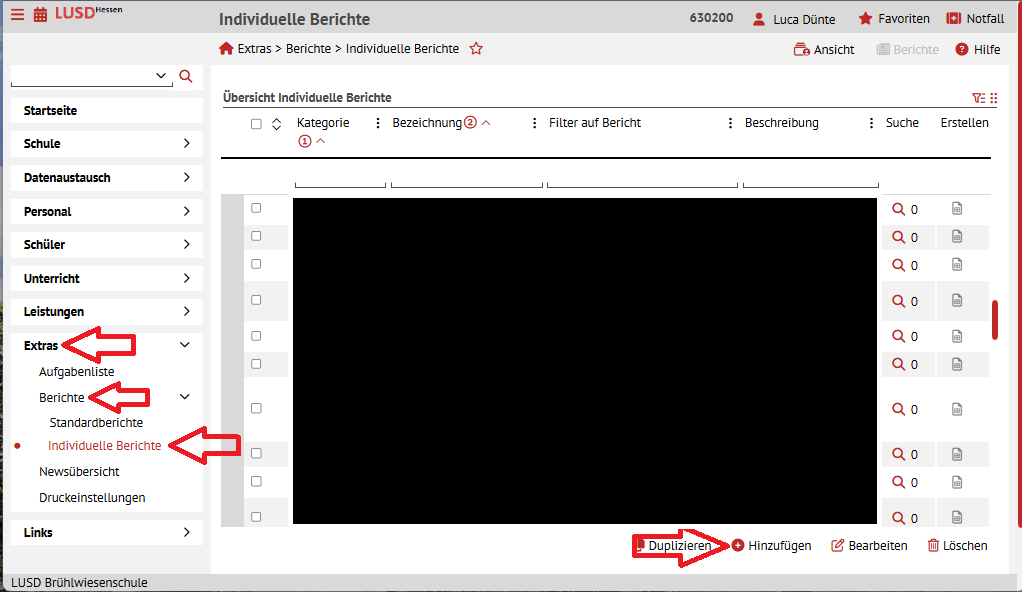
Task: Click the magnifier search icon in sidebar
Action: pyautogui.click(x=186, y=76)
